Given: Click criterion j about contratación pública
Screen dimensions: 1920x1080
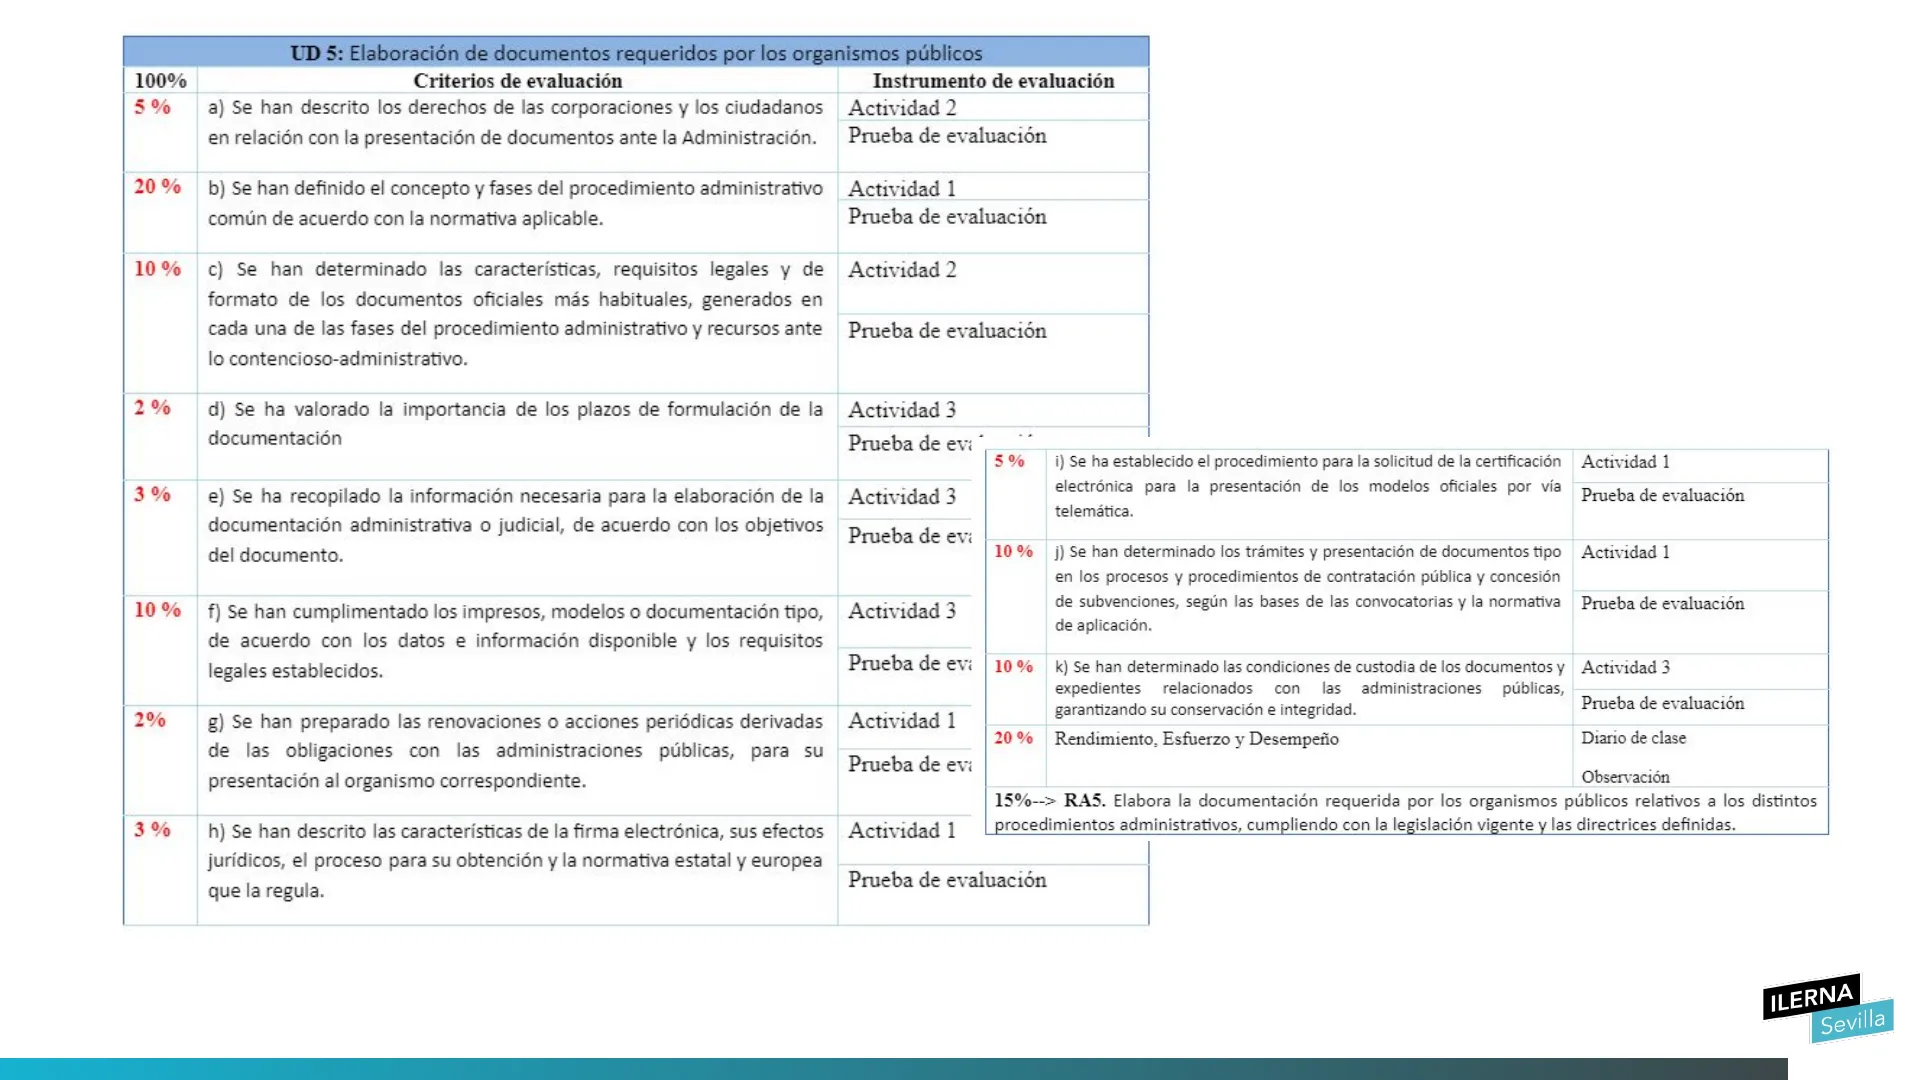Looking at the screenshot, I should [x=1307, y=588].
